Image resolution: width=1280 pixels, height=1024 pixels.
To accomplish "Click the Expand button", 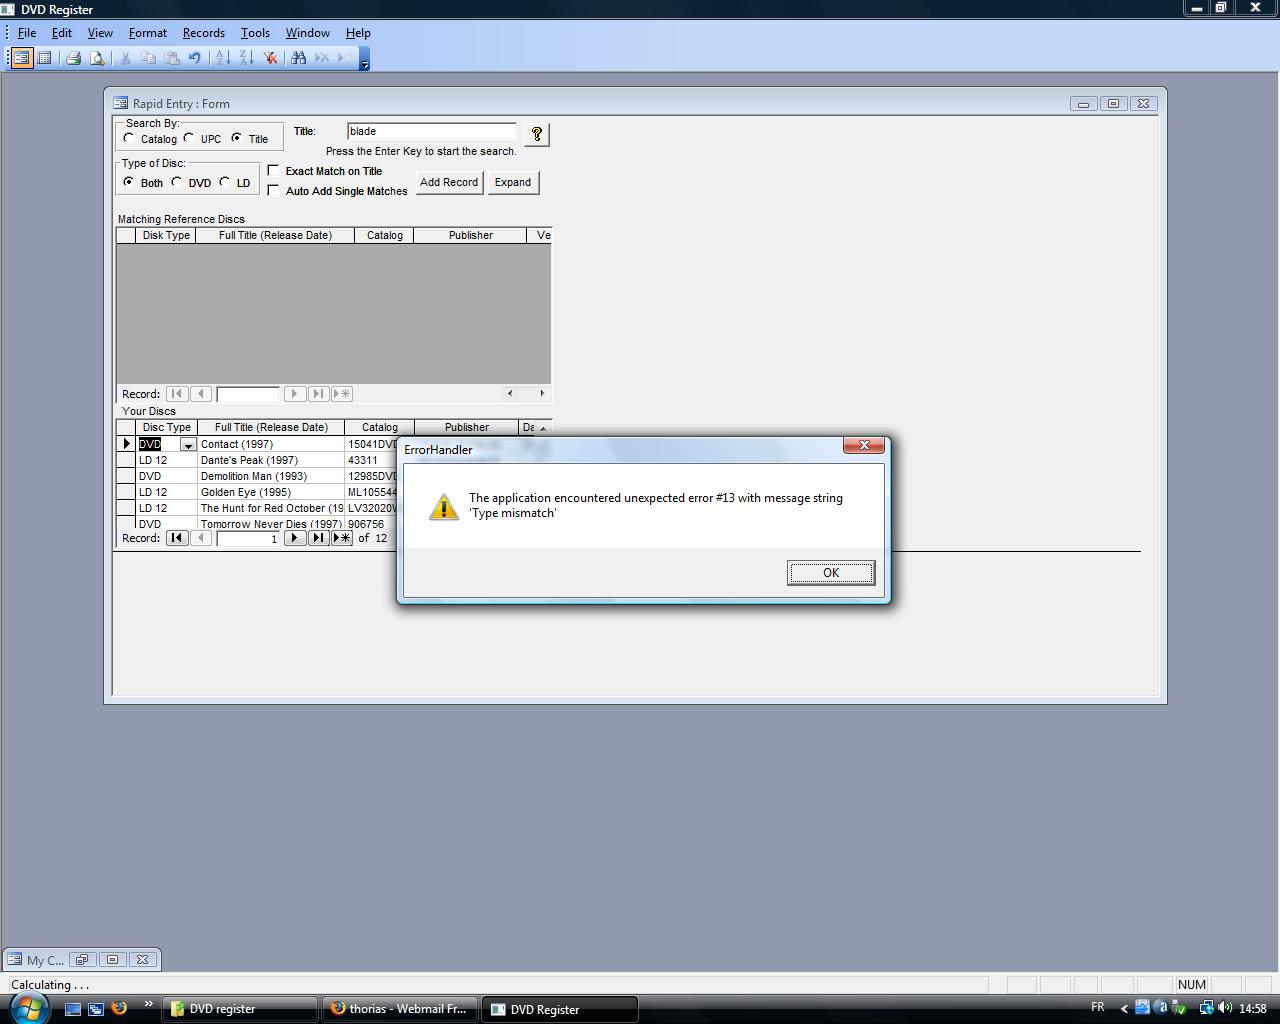I will [x=513, y=182].
